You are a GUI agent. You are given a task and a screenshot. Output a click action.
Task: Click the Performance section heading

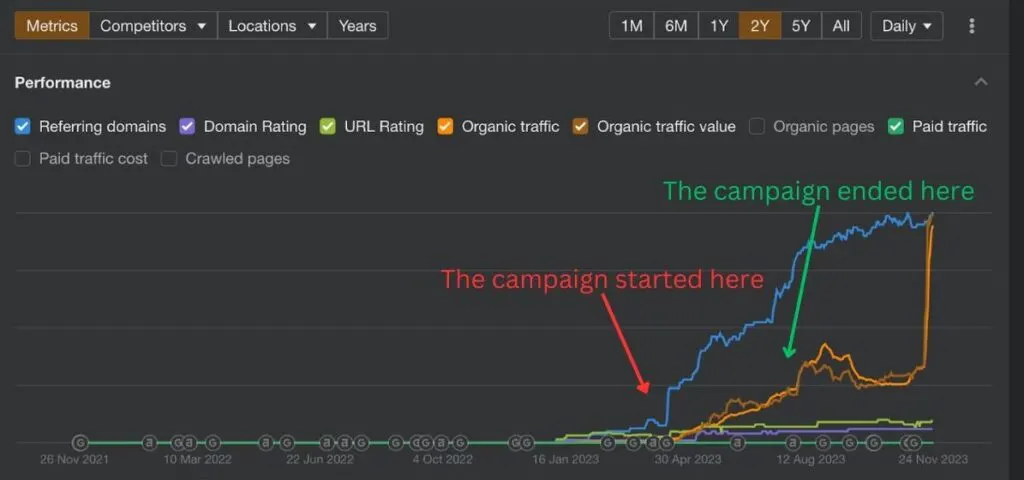pyautogui.click(x=63, y=83)
